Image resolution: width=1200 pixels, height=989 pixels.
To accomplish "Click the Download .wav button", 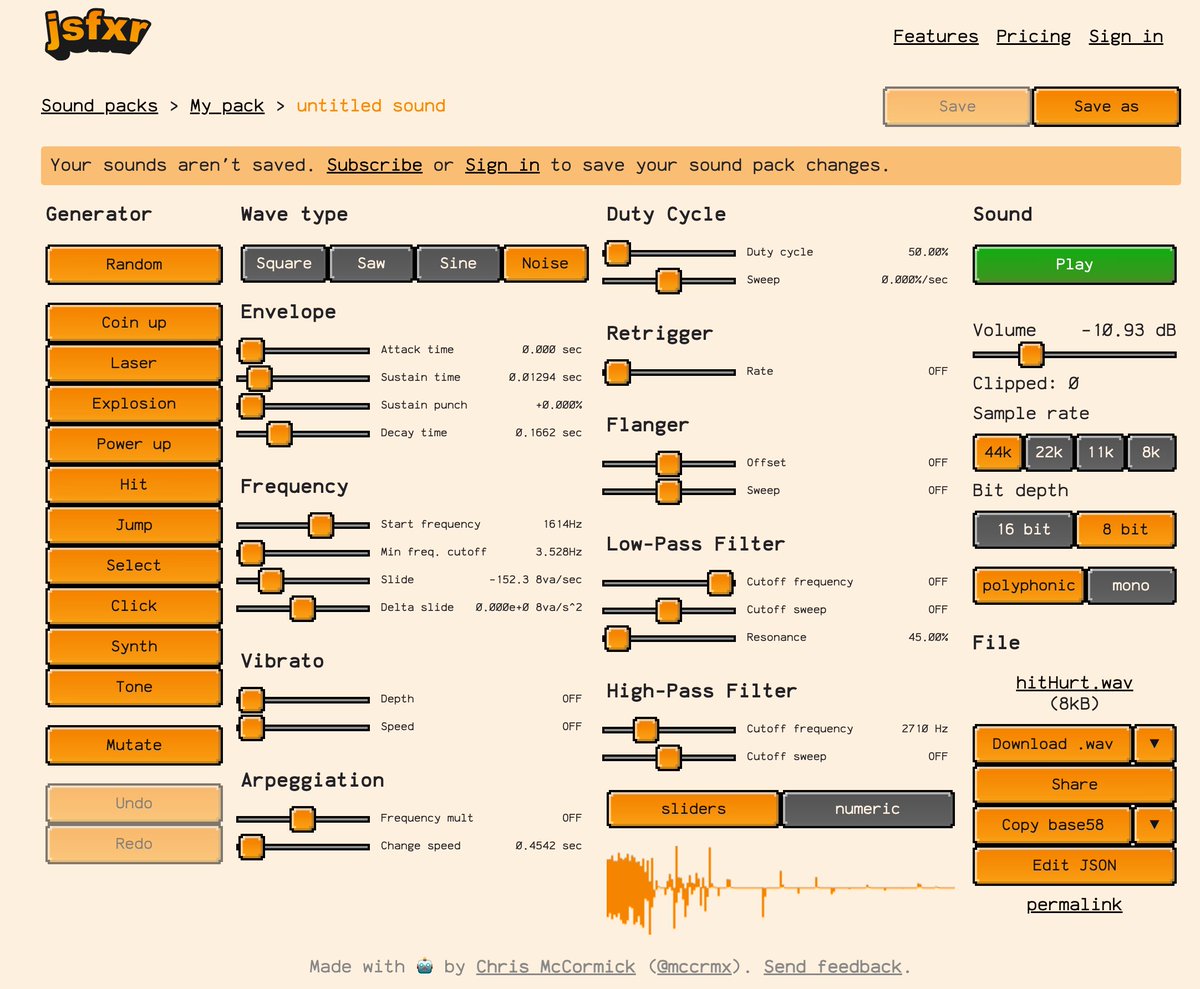I will (1053, 744).
